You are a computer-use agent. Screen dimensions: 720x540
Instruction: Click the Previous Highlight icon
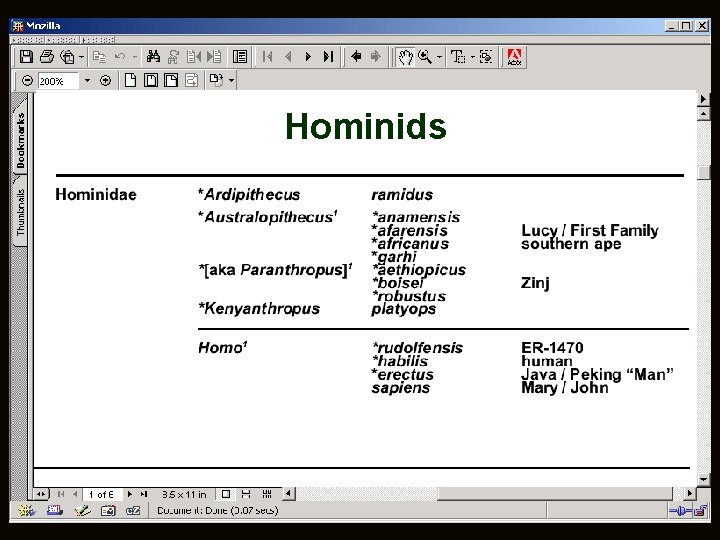194,56
